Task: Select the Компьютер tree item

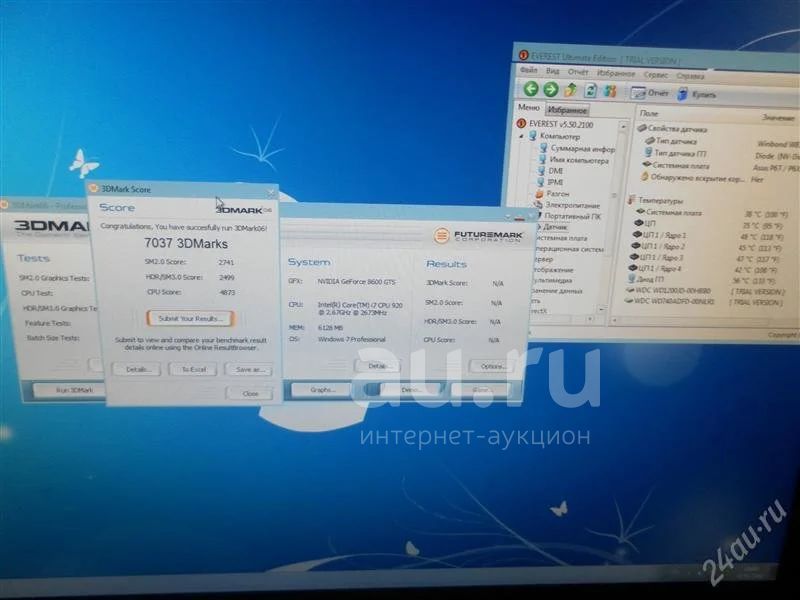Action: (x=555, y=136)
